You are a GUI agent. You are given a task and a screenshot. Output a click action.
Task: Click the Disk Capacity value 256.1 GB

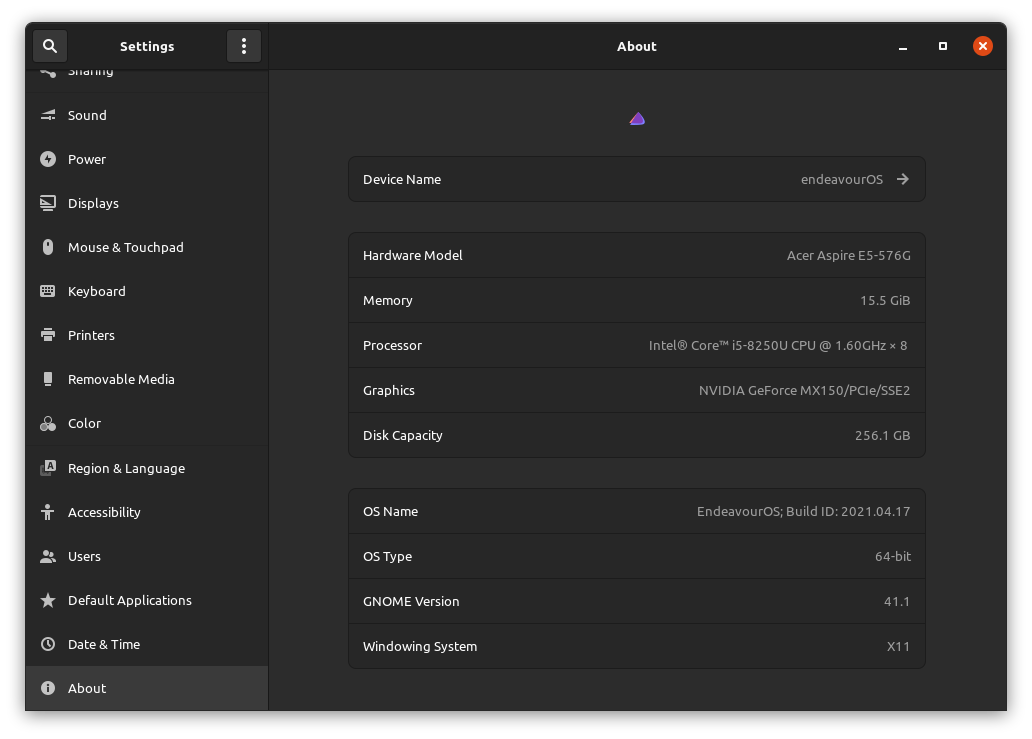[882, 436]
